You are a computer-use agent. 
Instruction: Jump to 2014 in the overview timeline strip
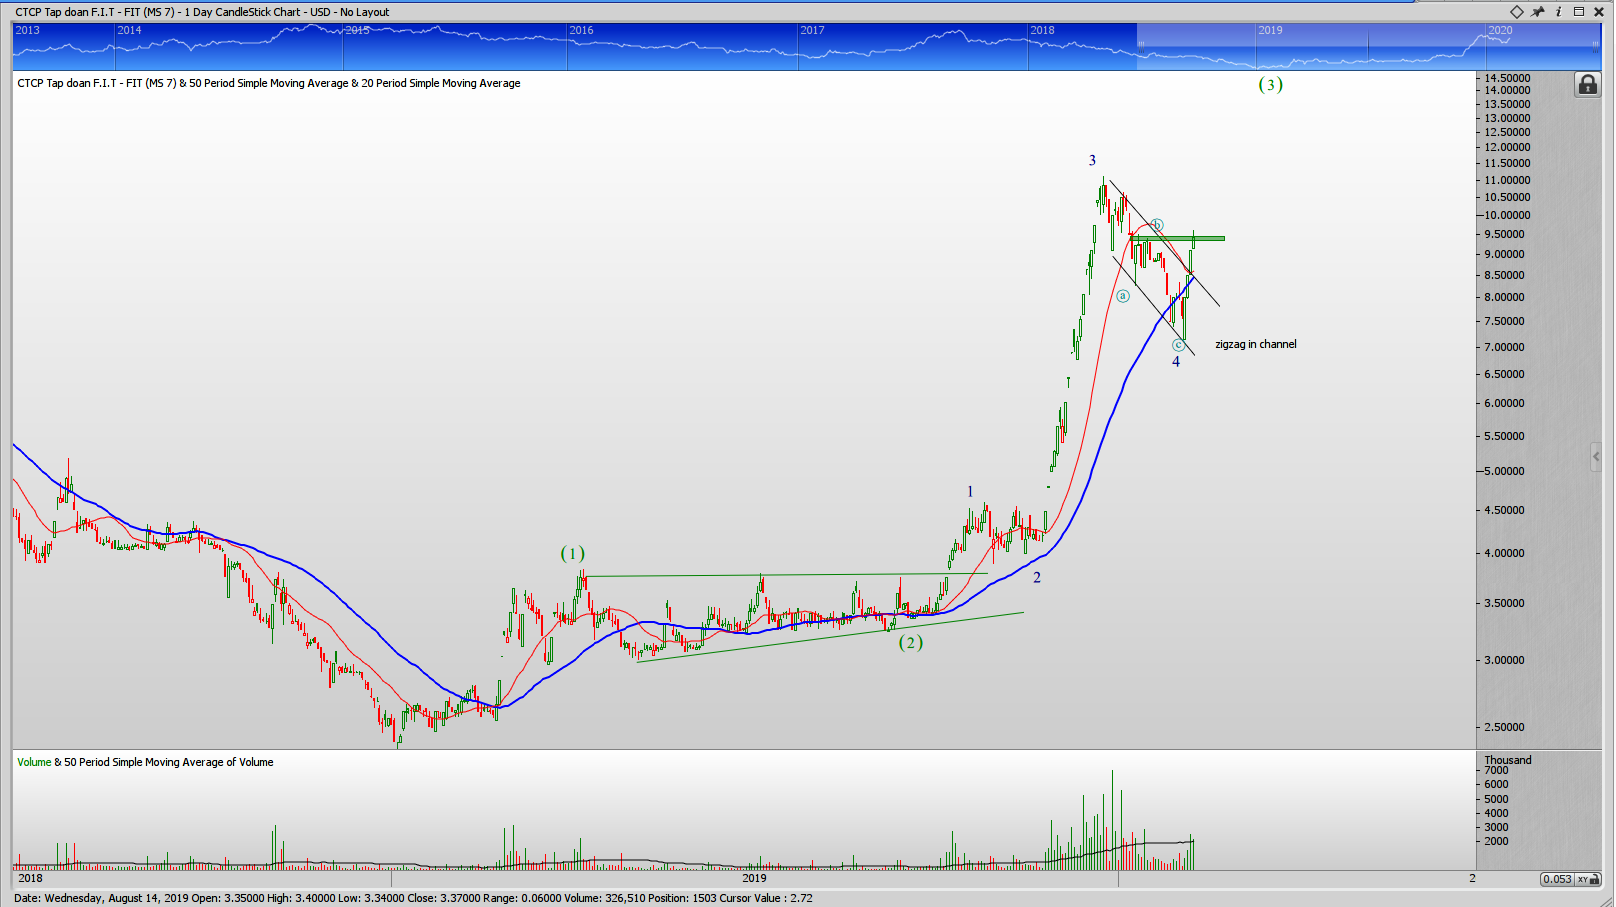129,30
